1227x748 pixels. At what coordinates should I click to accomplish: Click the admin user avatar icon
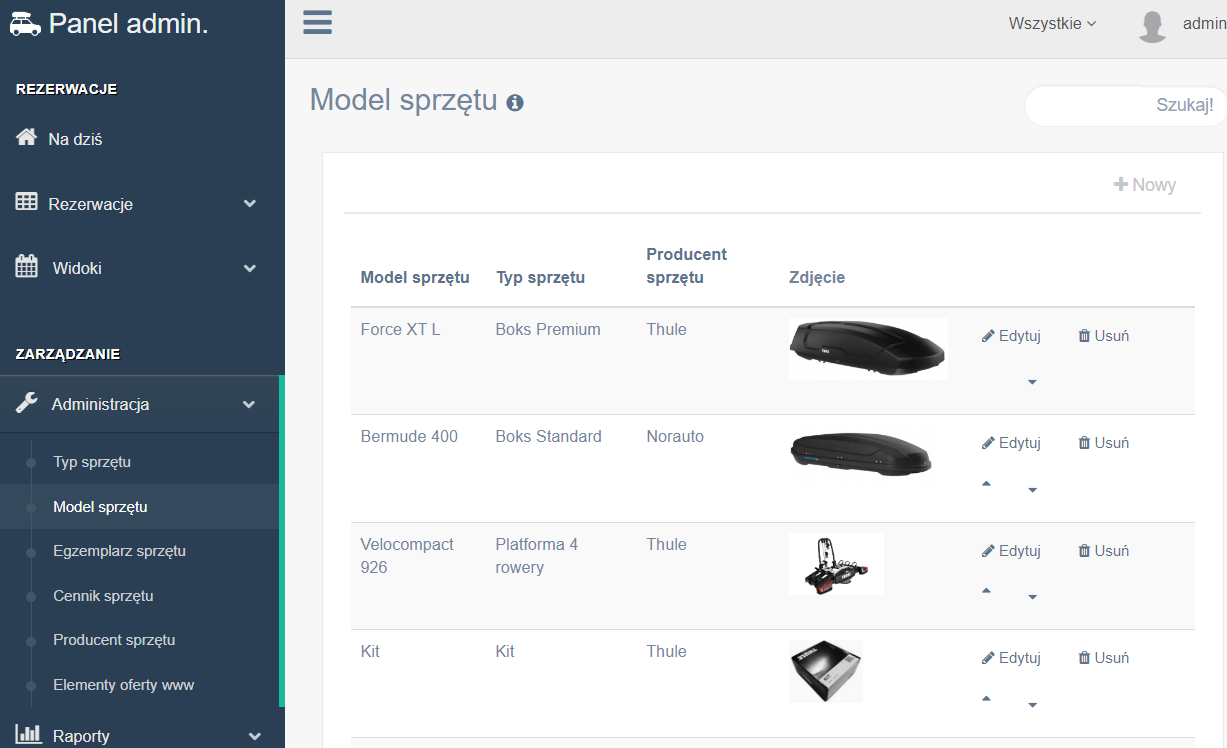1153,25
